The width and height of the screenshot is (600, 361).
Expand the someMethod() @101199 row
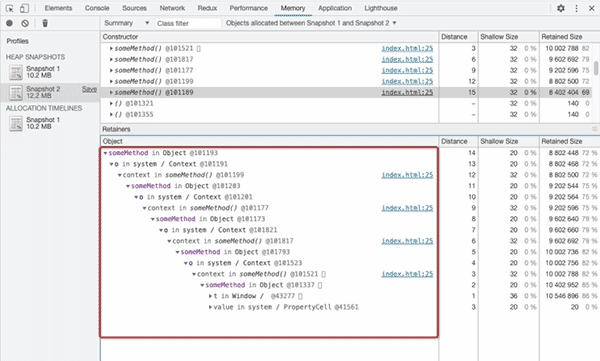(x=111, y=82)
